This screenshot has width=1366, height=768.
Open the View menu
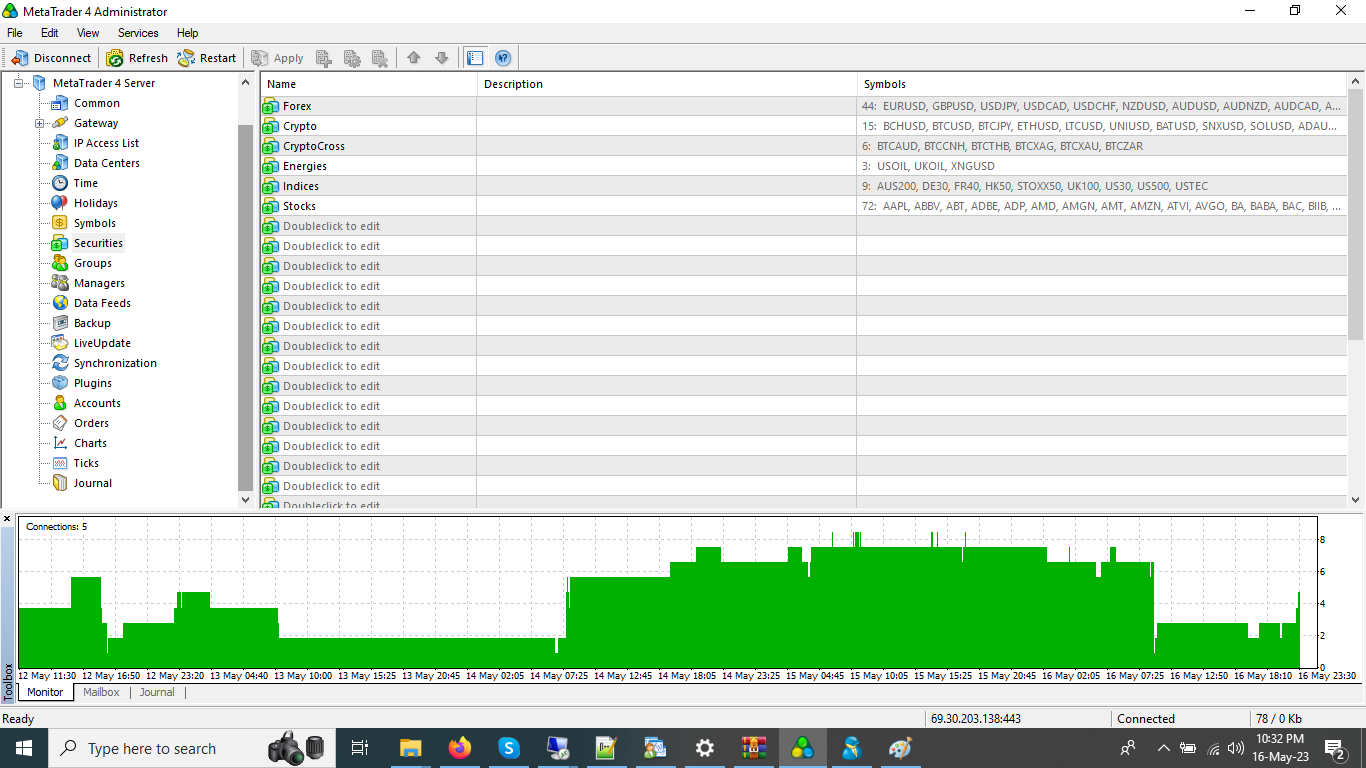click(88, 33)
